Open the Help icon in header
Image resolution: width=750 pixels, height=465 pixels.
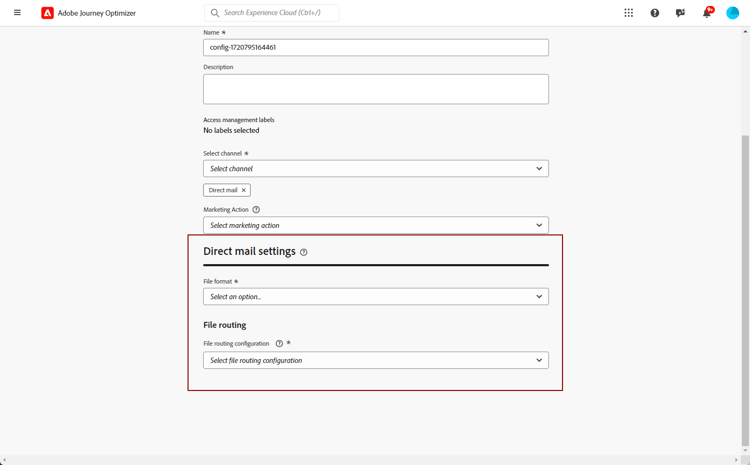click(655, 13)
